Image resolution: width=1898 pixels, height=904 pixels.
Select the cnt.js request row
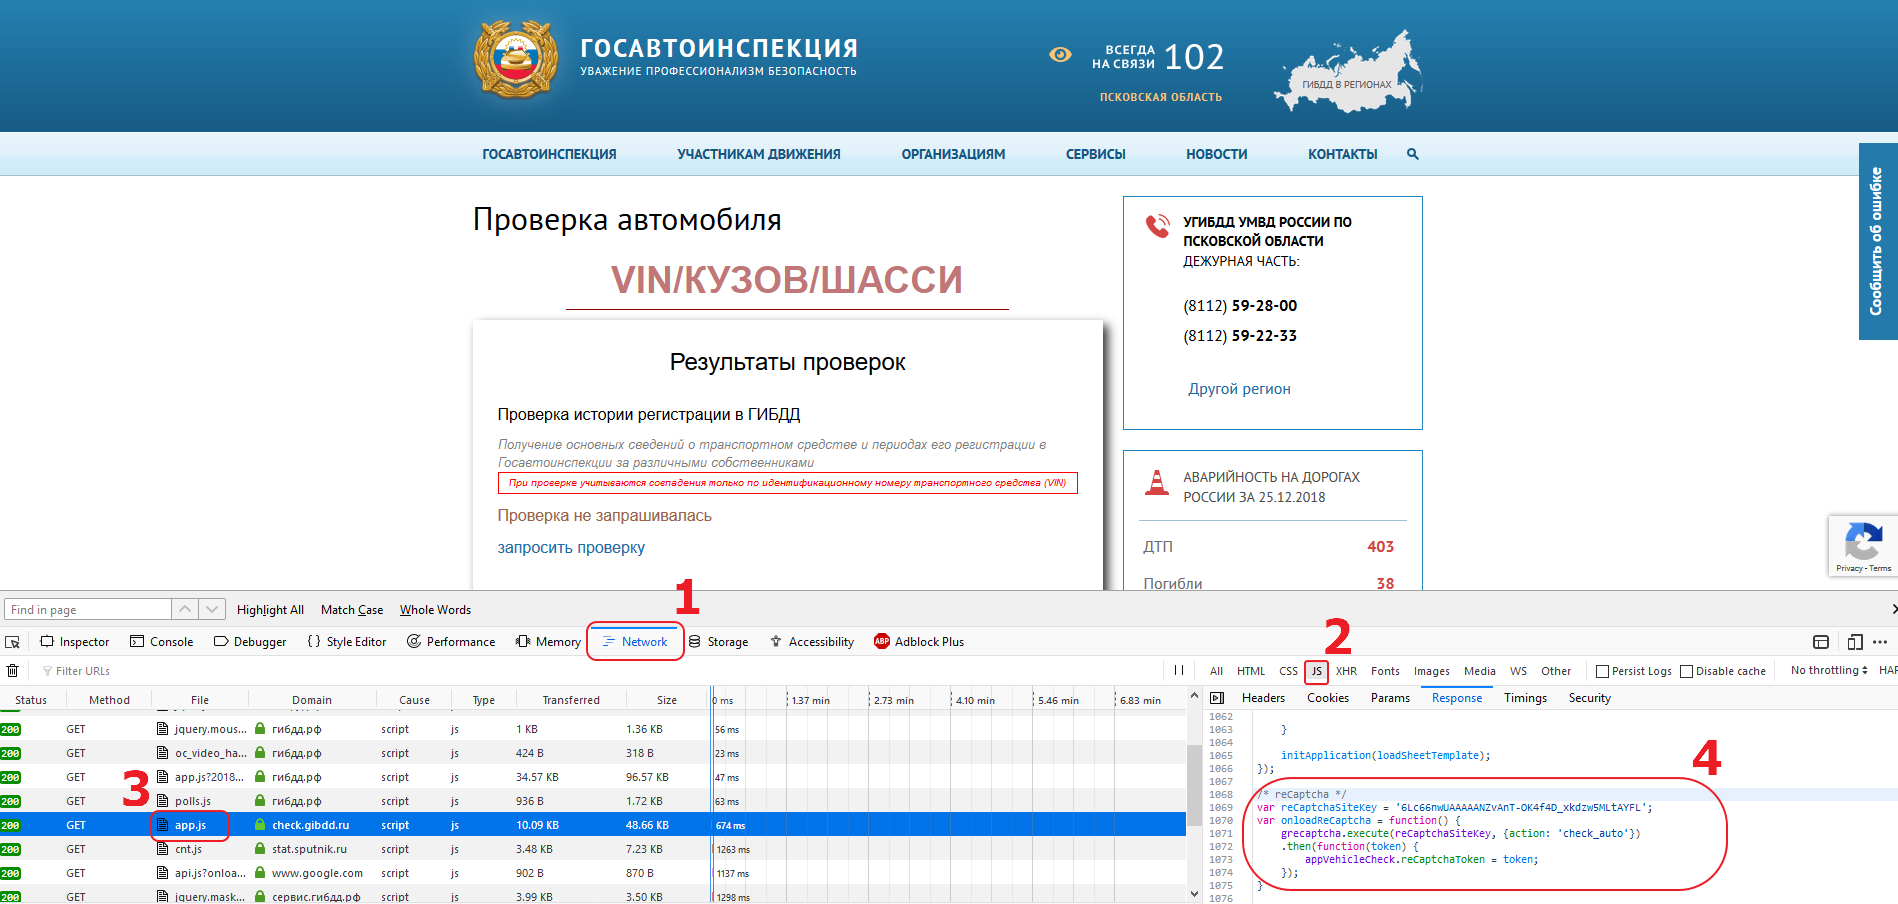click(x=593, y=849)
